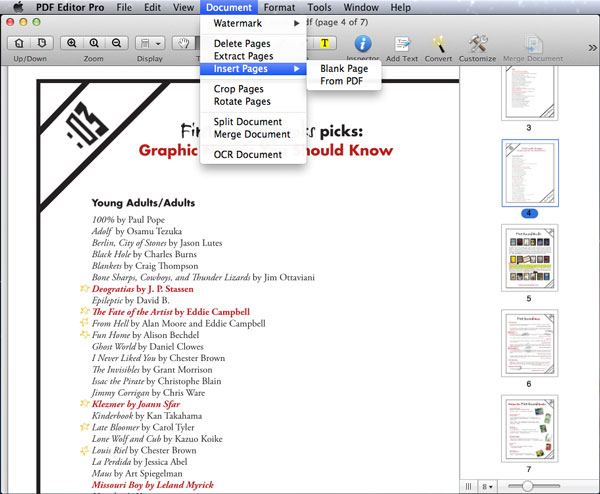The width and height of the screenshot is (600, 494).
Task: Choose Delete Pages from Document menu
Action: (253, 44)
